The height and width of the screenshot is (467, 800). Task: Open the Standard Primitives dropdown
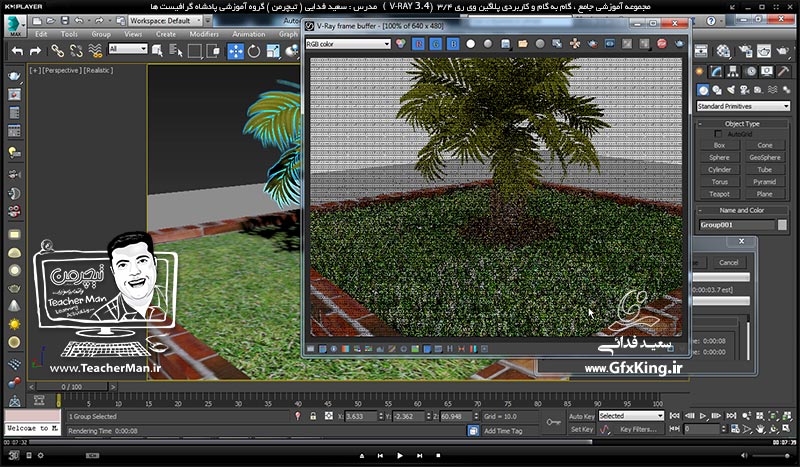(743, 106)
